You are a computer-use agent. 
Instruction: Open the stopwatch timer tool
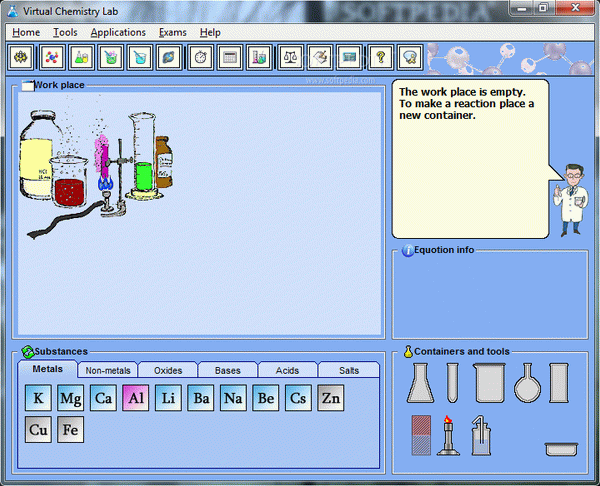(201, 57)
